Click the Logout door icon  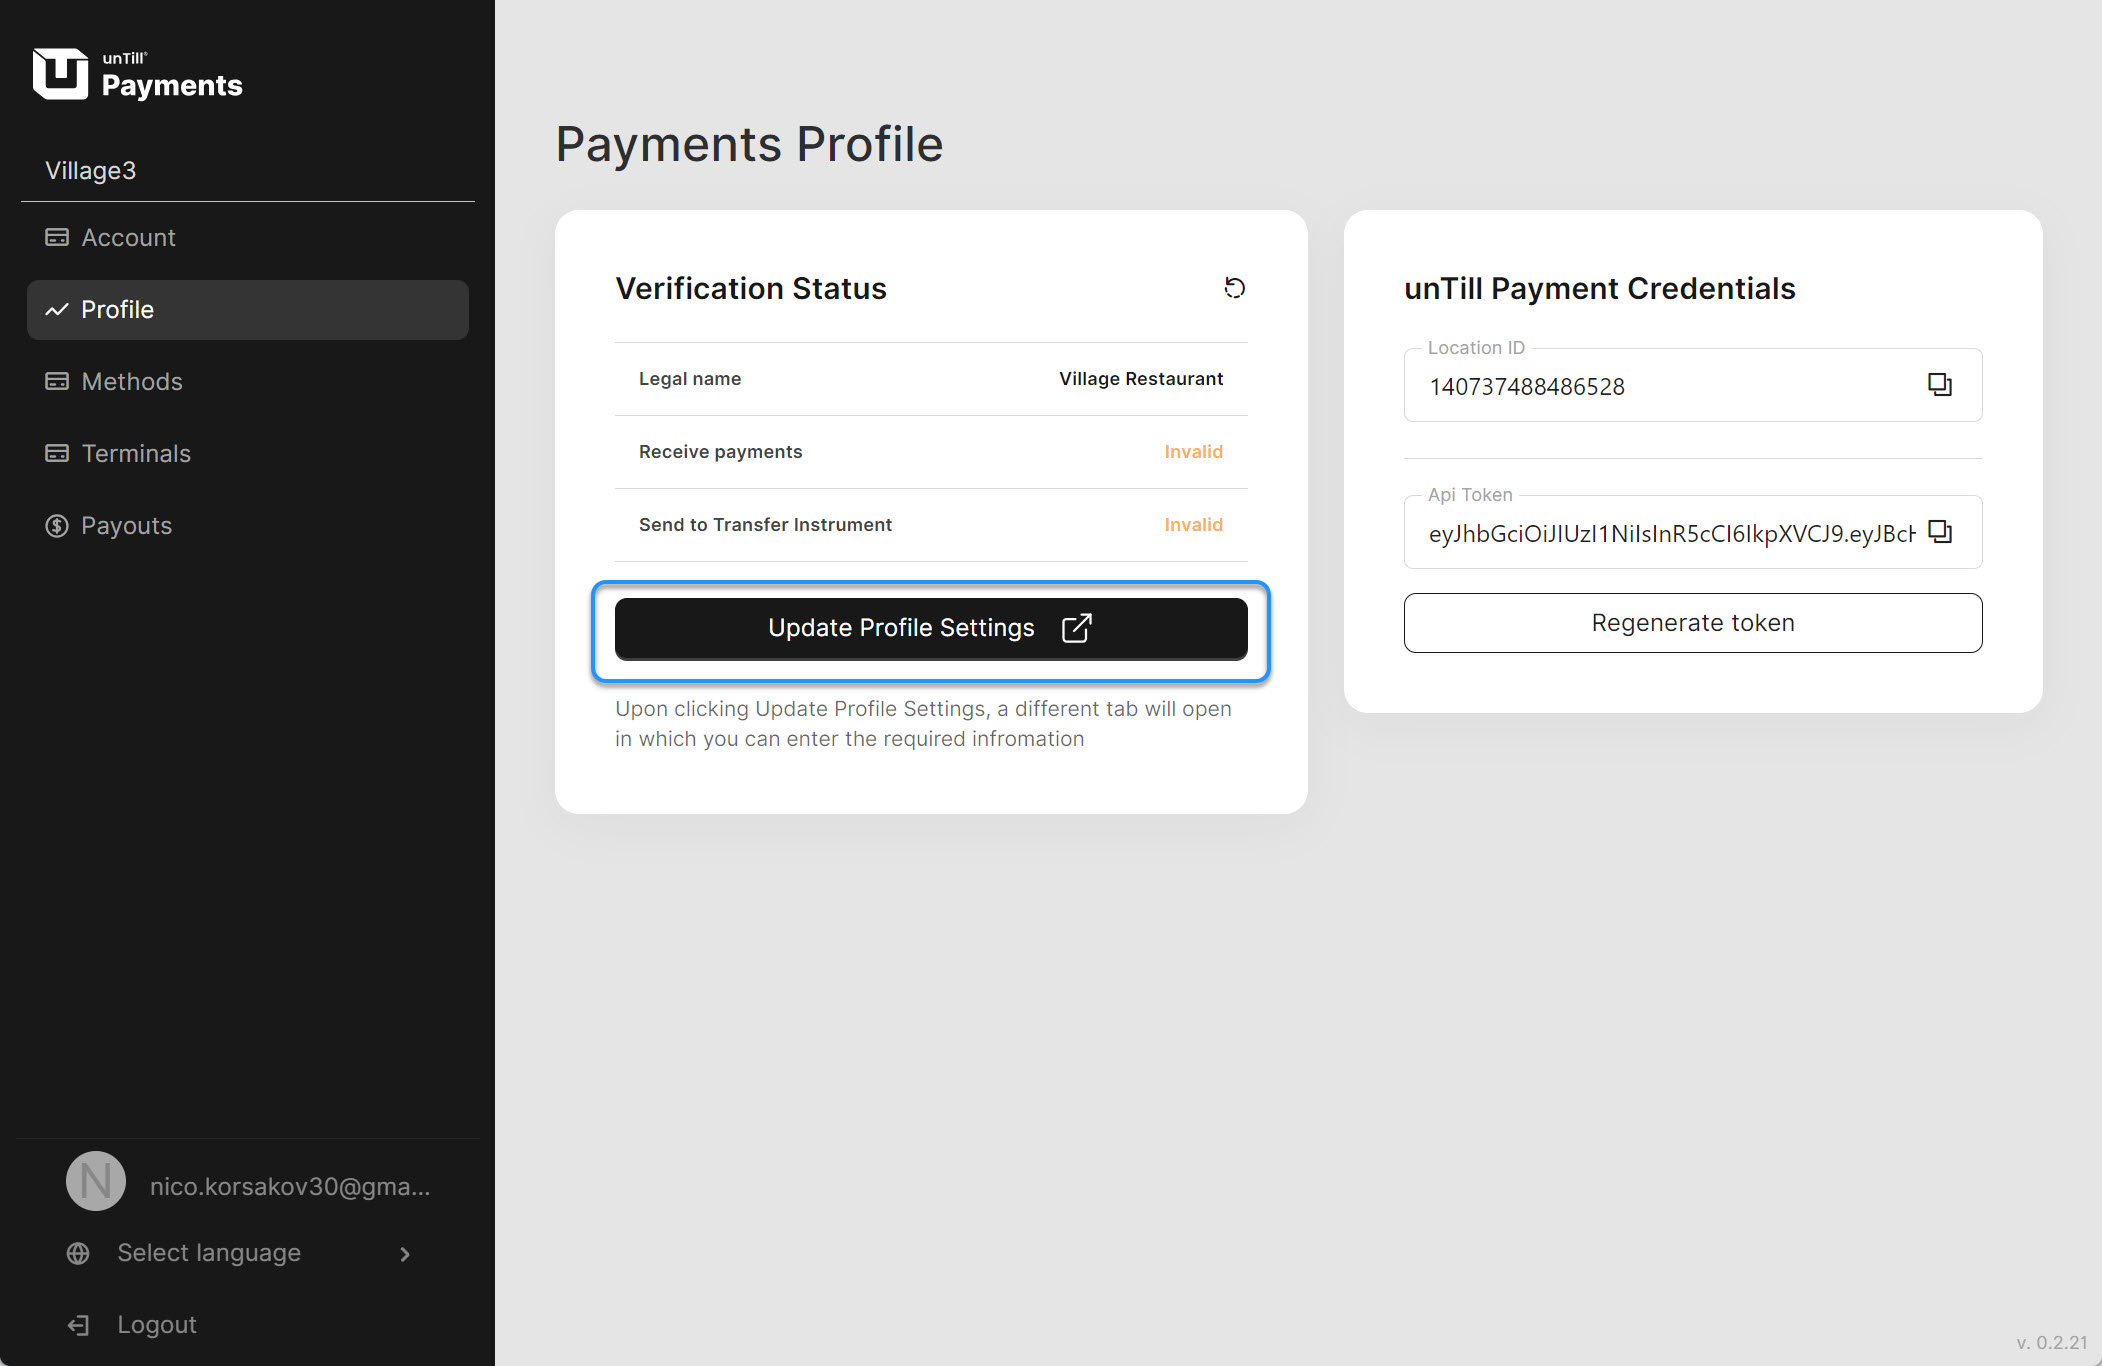pyautogui.click(x=78, y=1325)
